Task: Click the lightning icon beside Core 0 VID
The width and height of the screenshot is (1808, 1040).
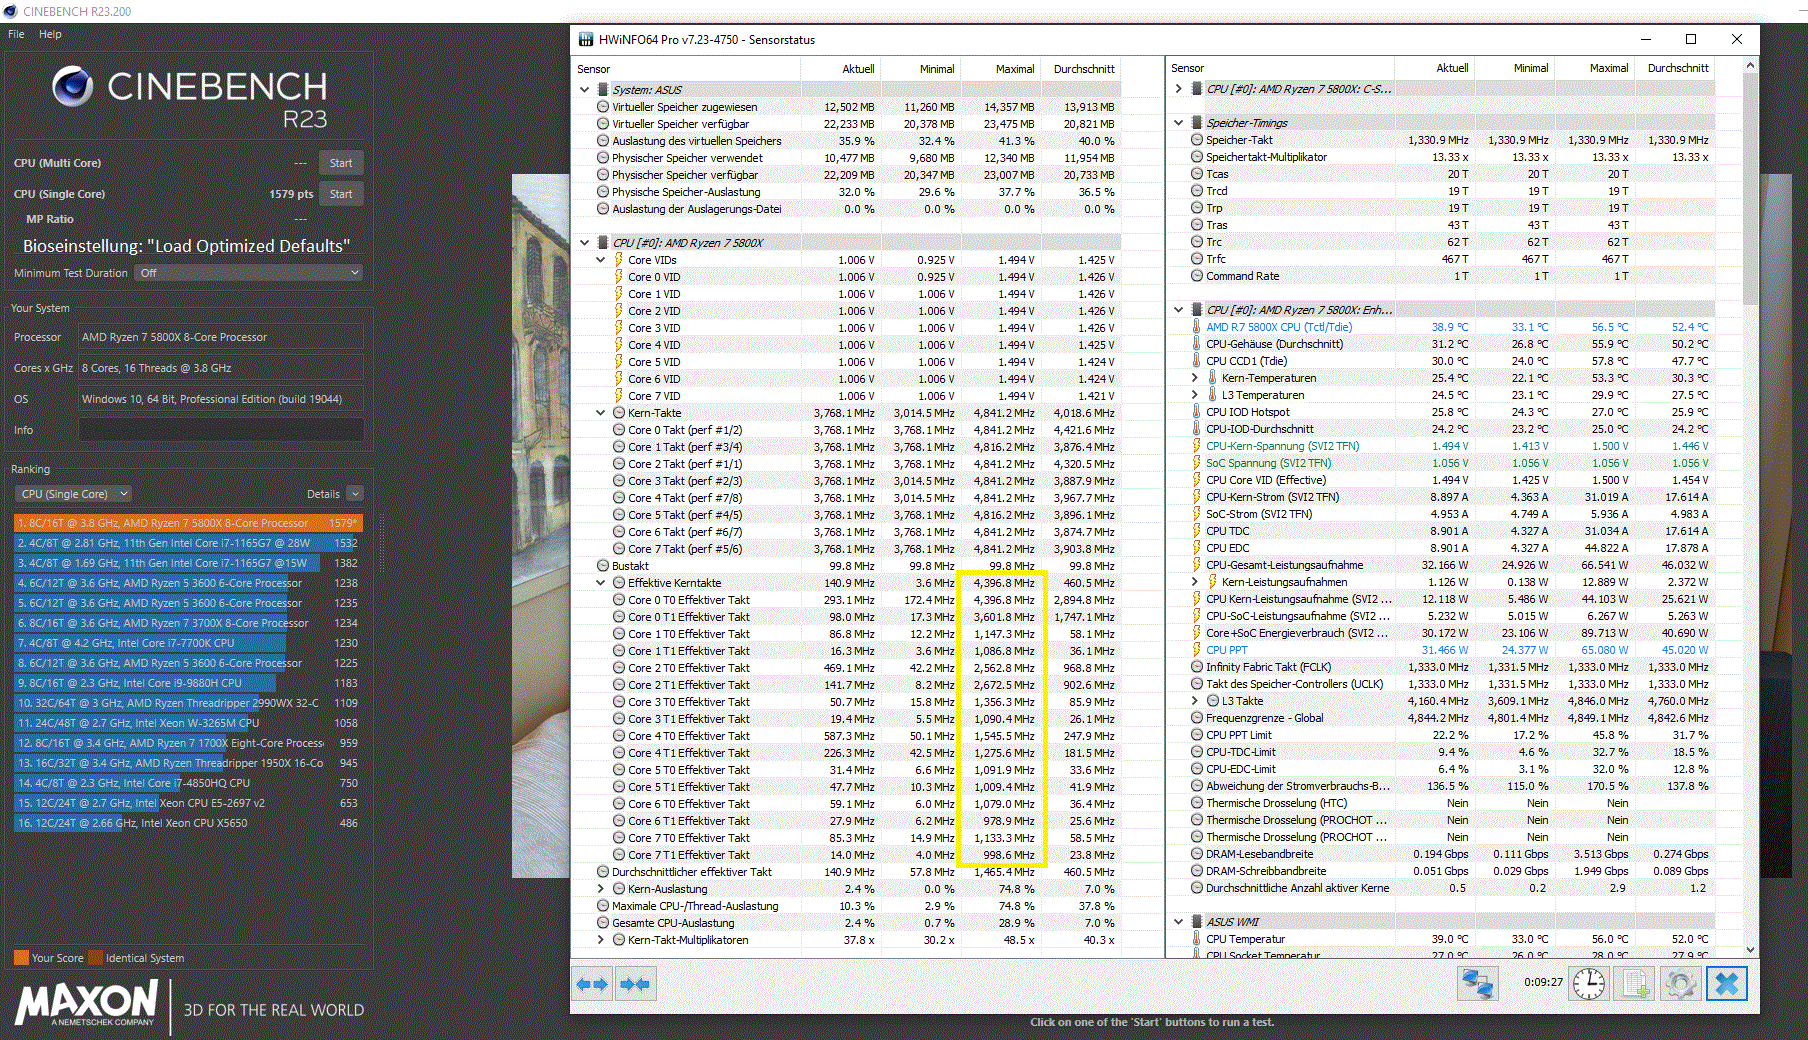Action: 619,277
